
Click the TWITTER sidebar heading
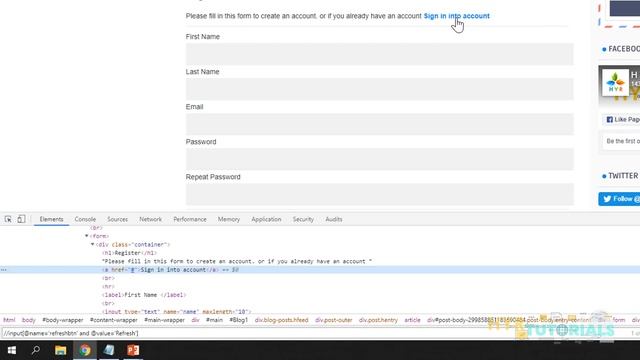[623, 176]
